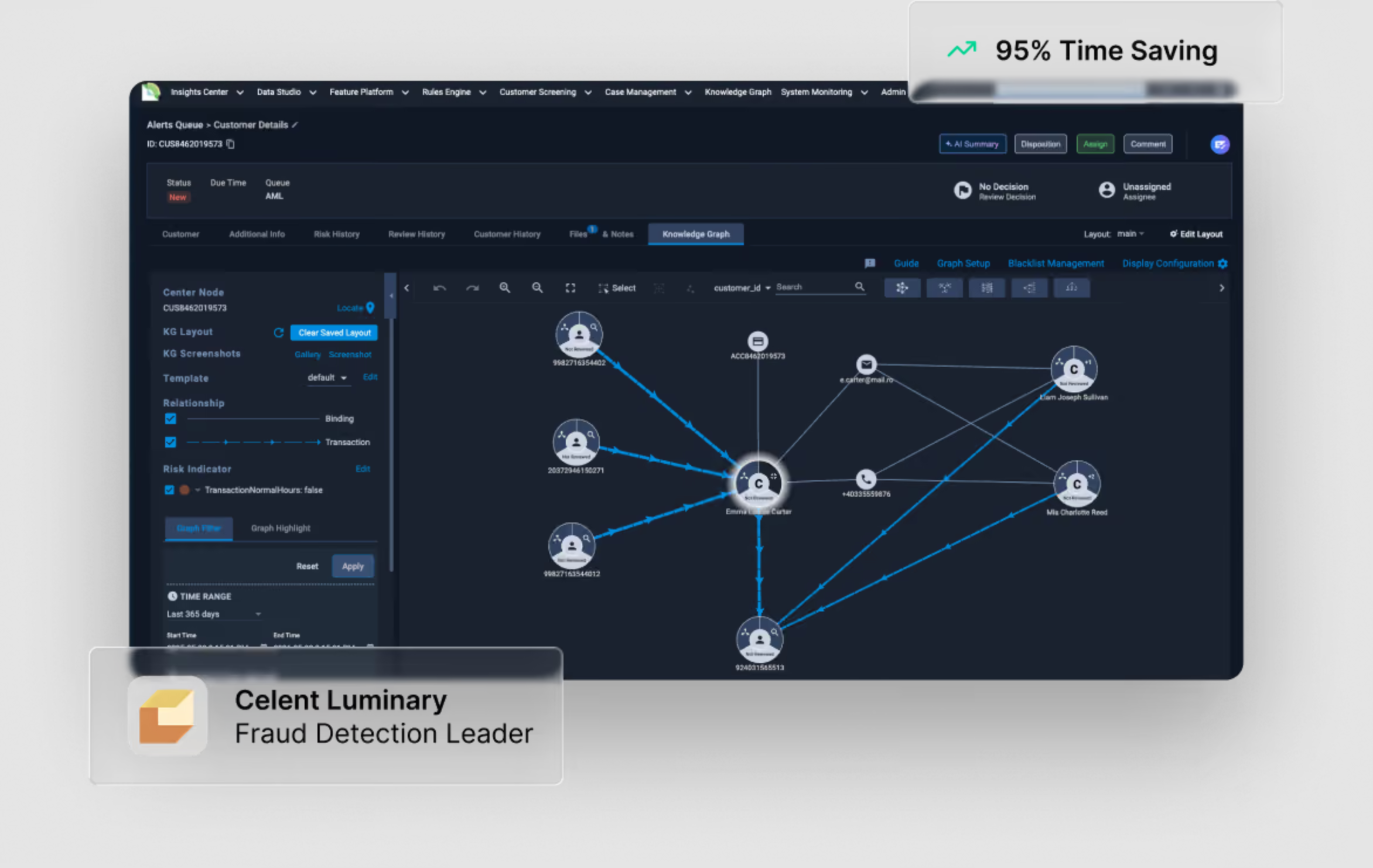Click the brown risk indicator color dot
The height and width of the screenshot is (868, 1373).
pos(184,490)
